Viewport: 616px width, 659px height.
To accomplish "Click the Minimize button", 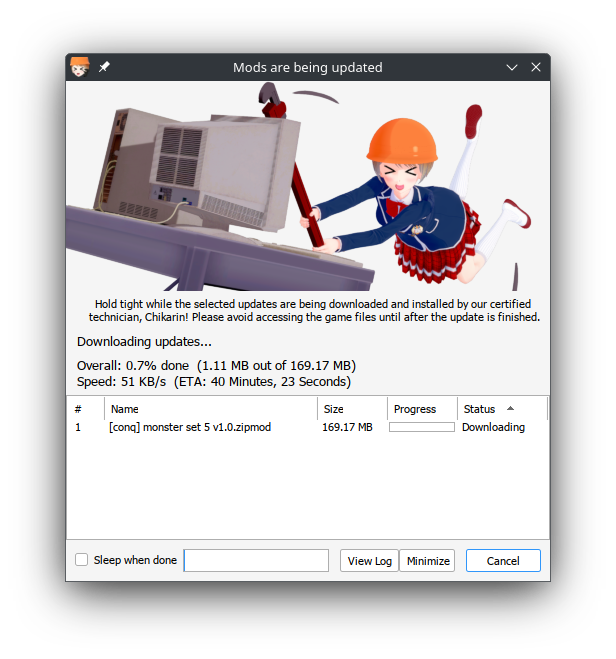I will (x=427, y=561).
